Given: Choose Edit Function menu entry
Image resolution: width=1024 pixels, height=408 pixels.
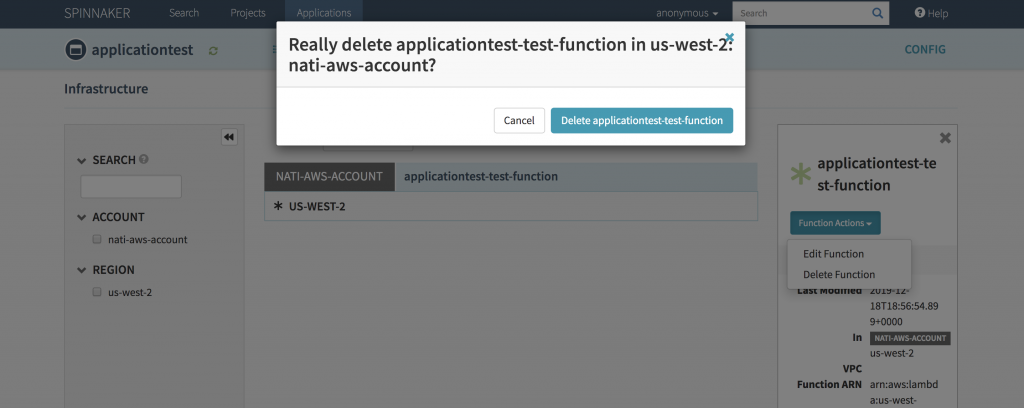Looking at the screenshot, I should [x=833, y=254].
